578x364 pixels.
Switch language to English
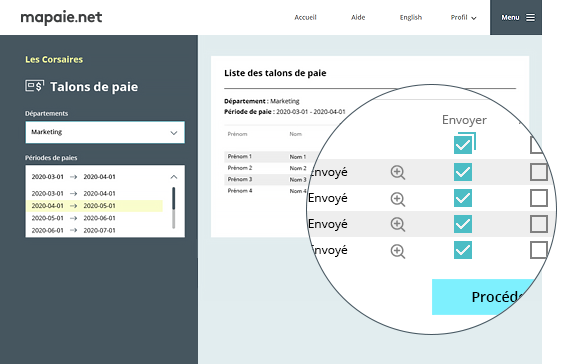click(x=411, y=17)
